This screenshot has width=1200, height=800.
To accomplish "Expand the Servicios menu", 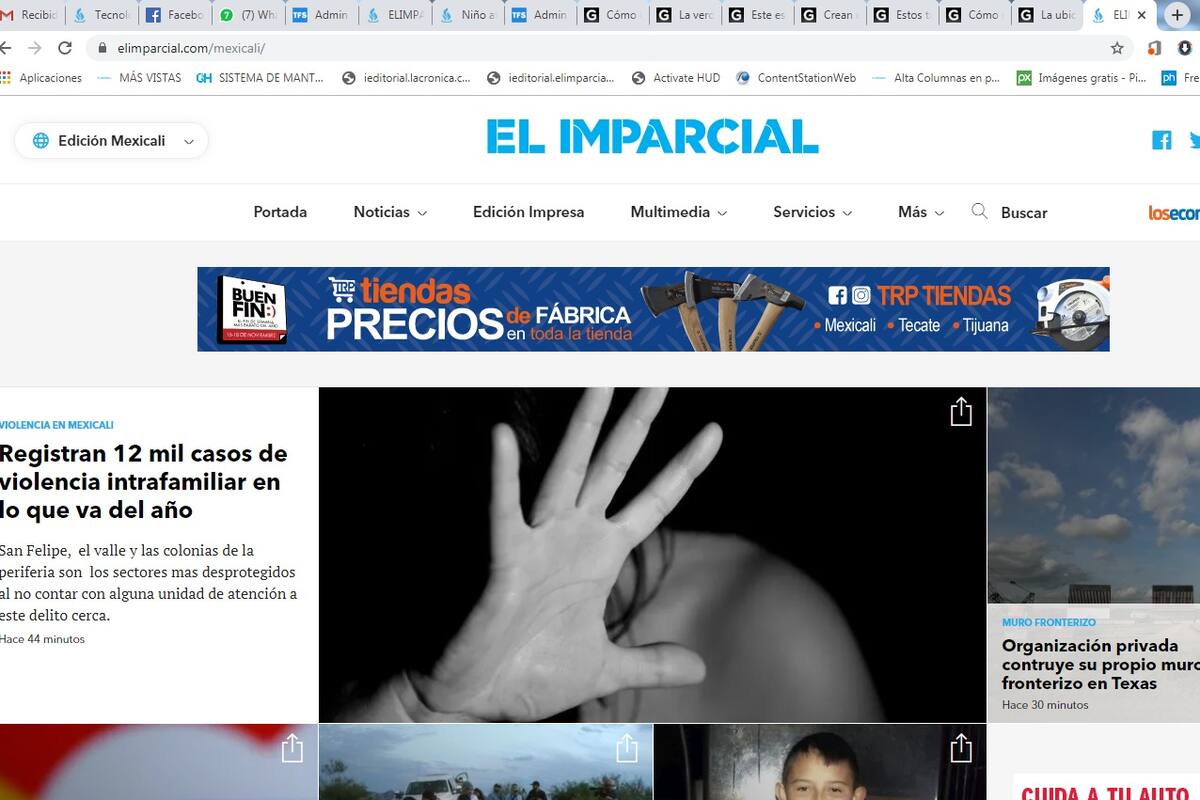I will tap(812, 212).
